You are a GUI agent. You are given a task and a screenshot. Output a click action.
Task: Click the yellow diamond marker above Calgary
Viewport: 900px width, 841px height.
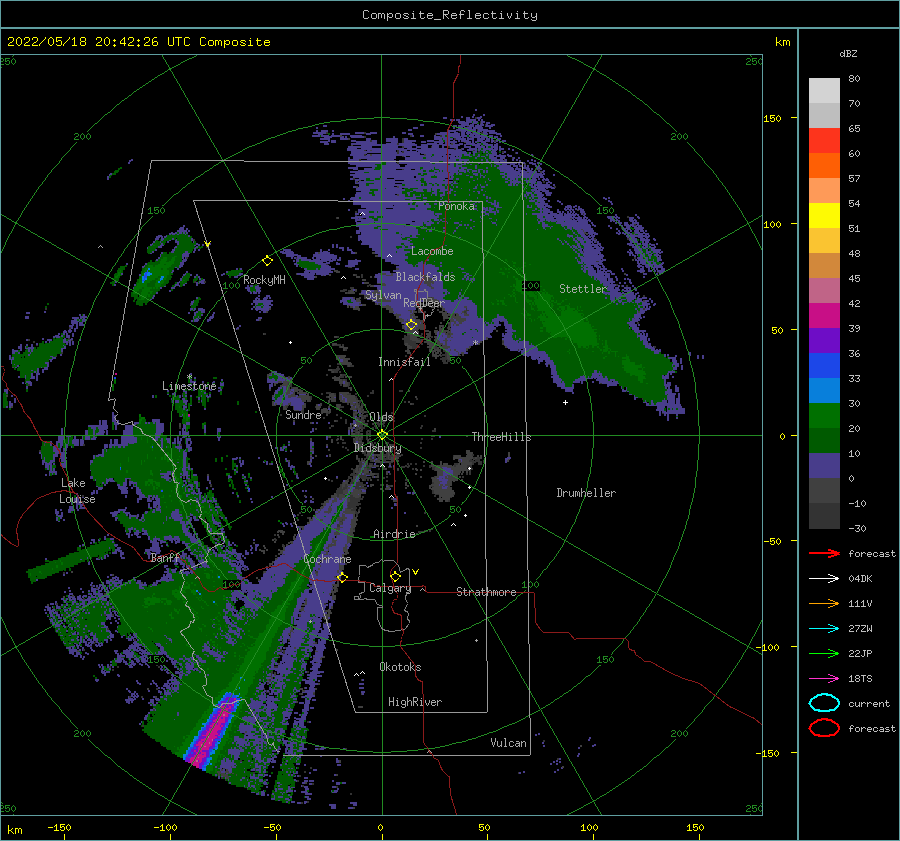(395, 576)
